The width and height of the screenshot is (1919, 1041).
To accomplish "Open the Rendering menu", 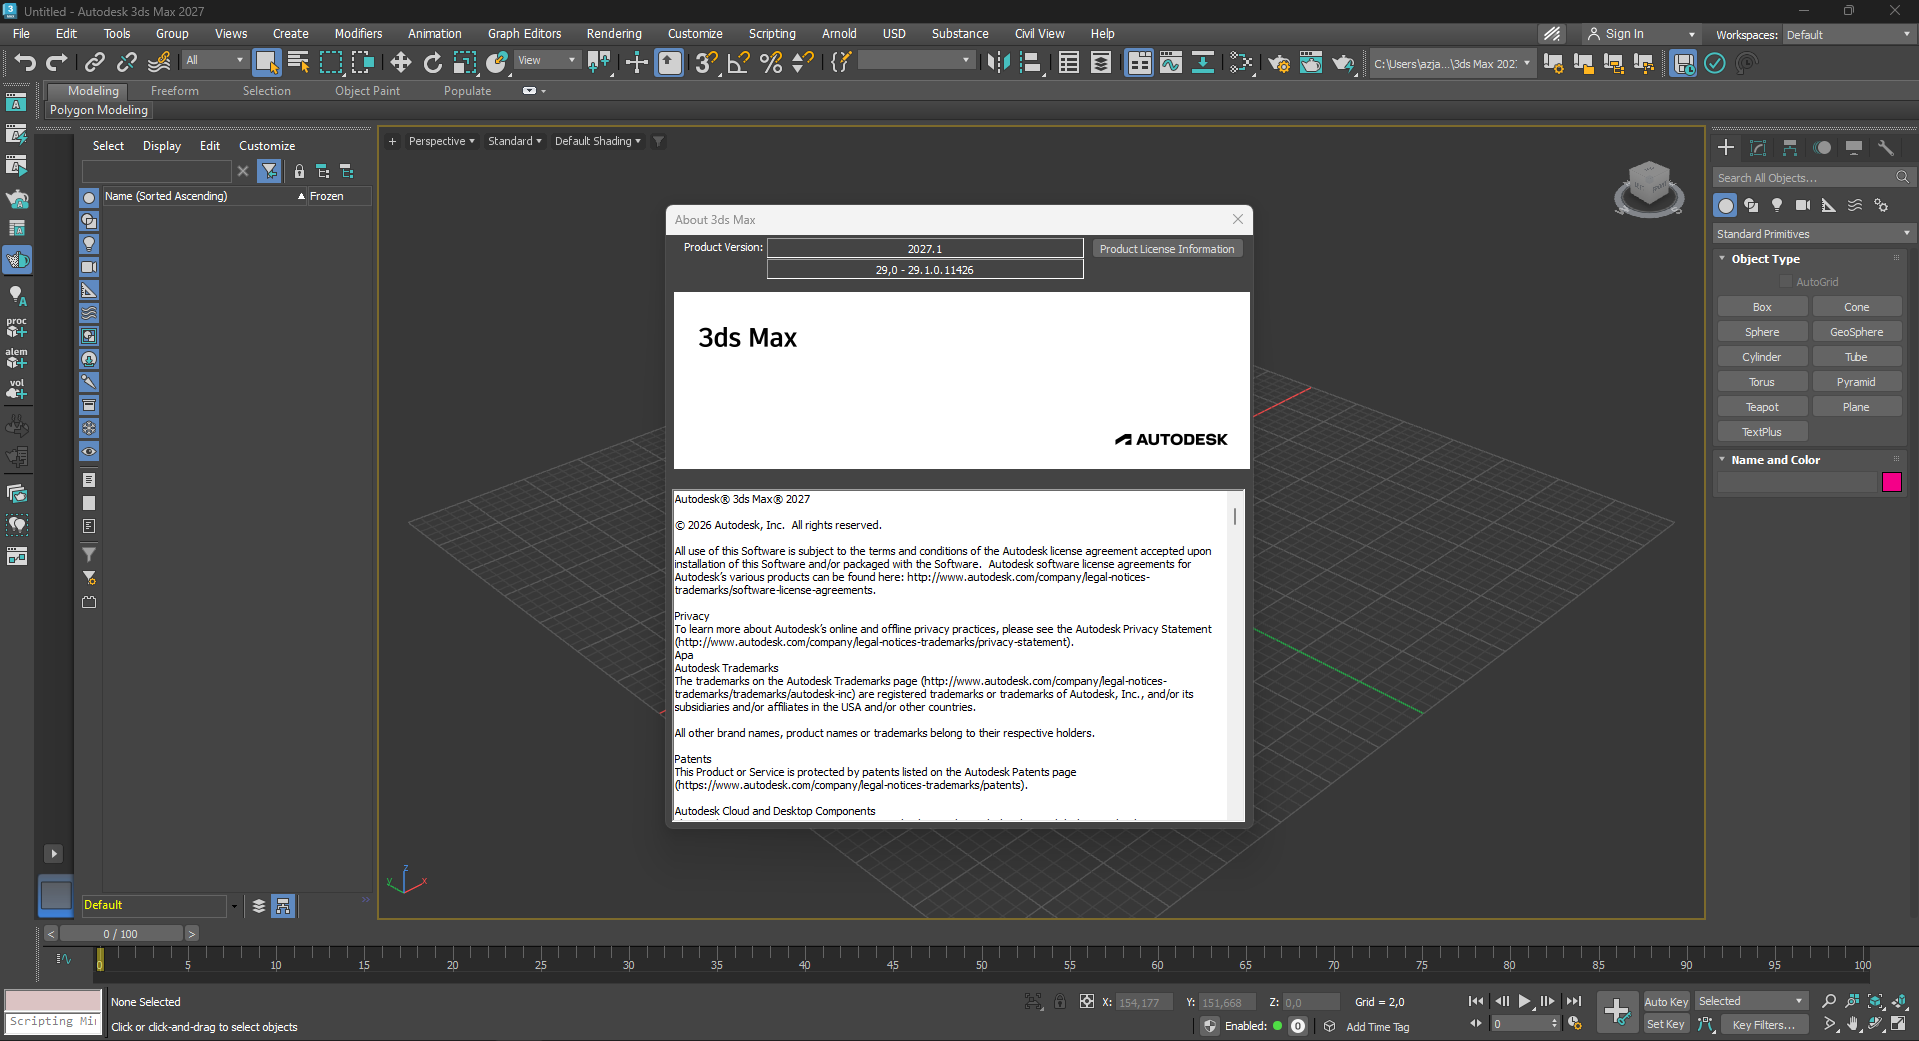I will [x=614, y=34].
